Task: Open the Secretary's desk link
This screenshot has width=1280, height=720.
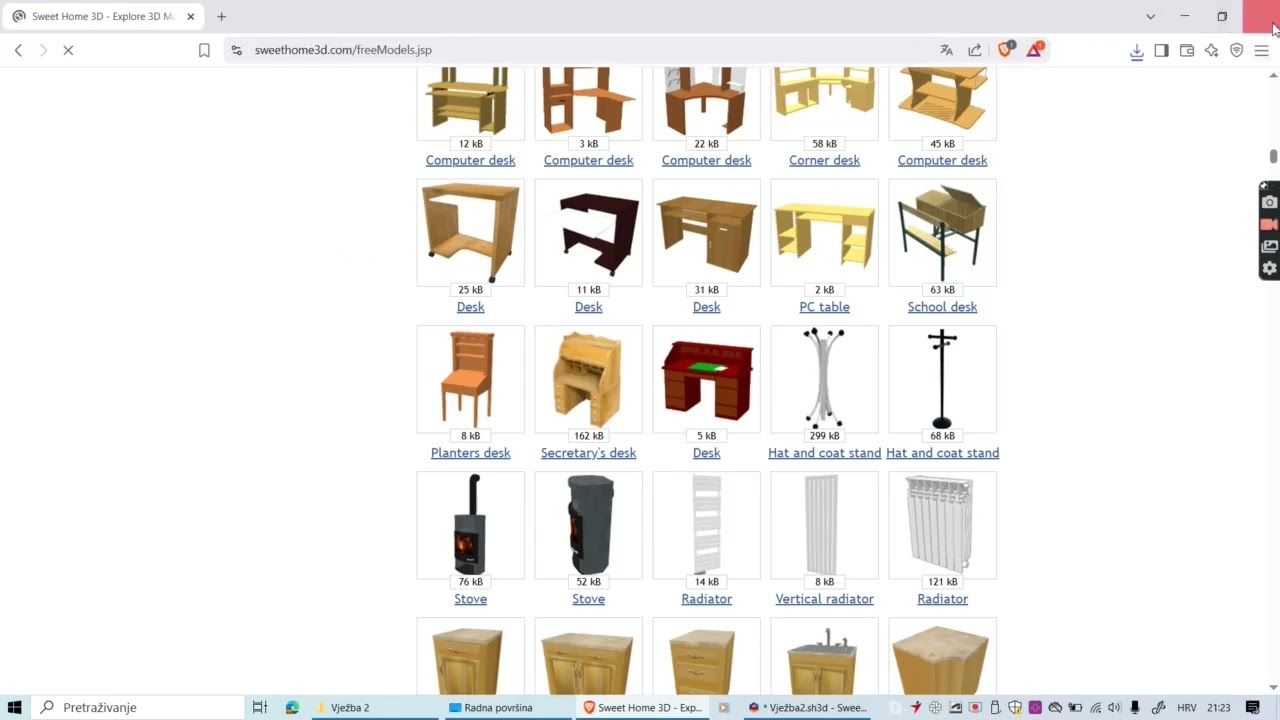Action: [588, 453]
